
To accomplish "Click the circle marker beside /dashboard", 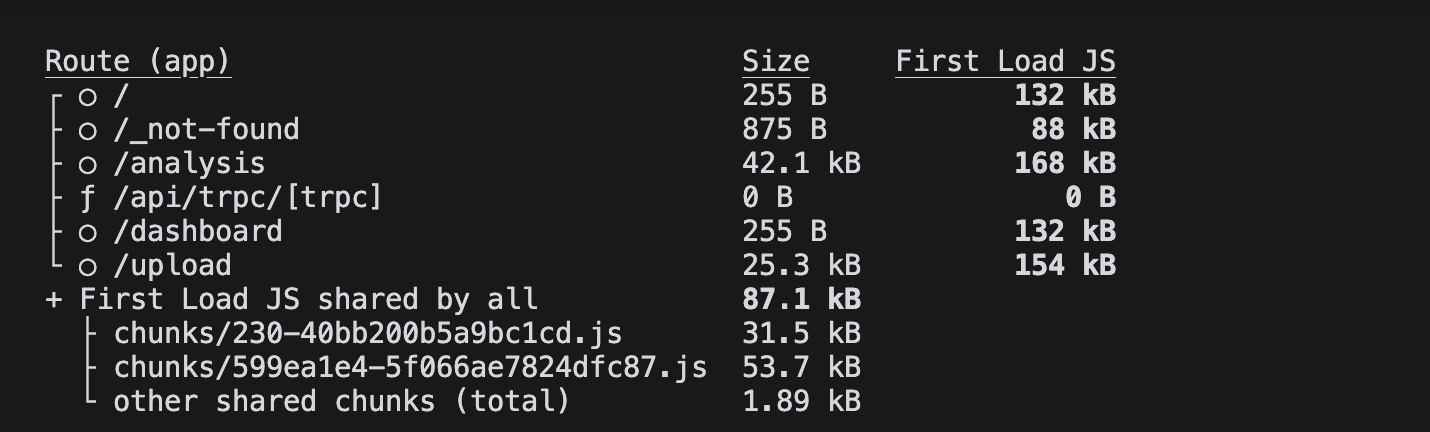I will pyautogui.click(x=88, y=232).
